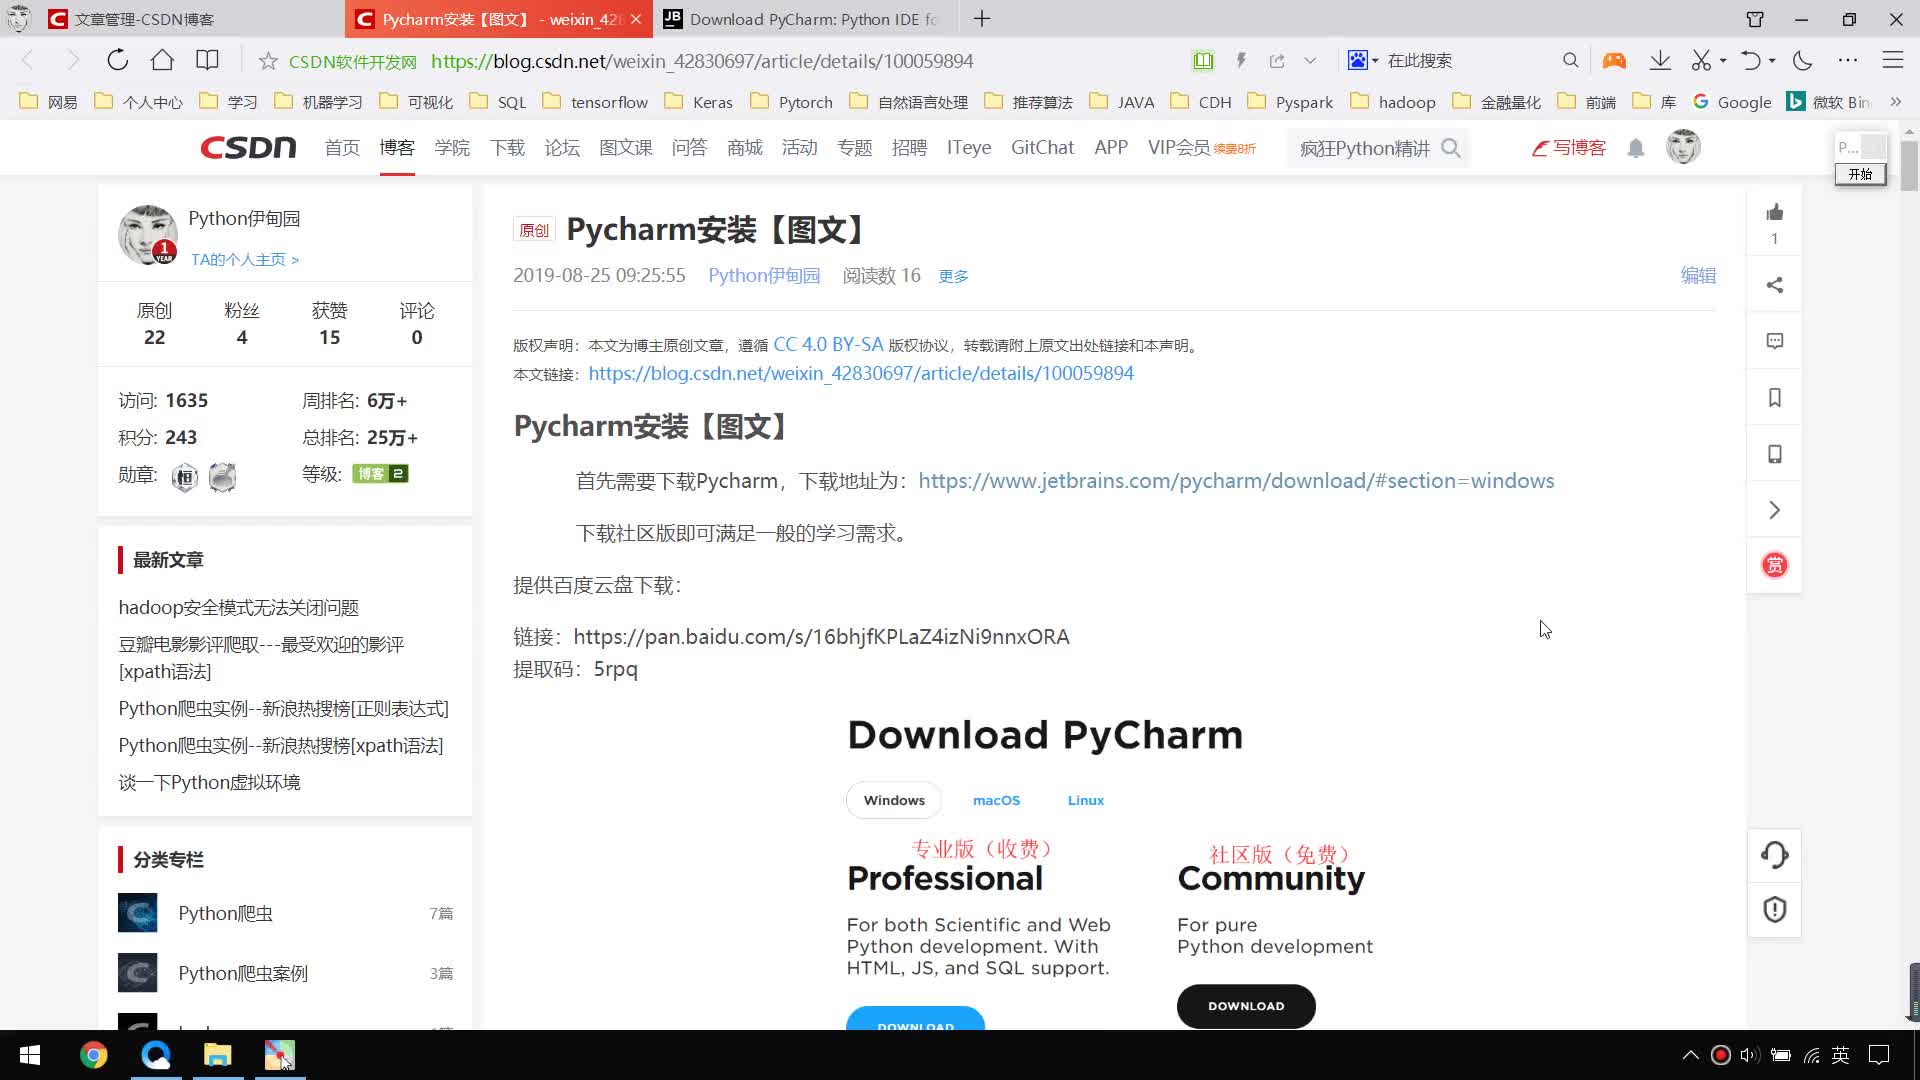Open the search engine selector dropdown

click(1363, 61)
